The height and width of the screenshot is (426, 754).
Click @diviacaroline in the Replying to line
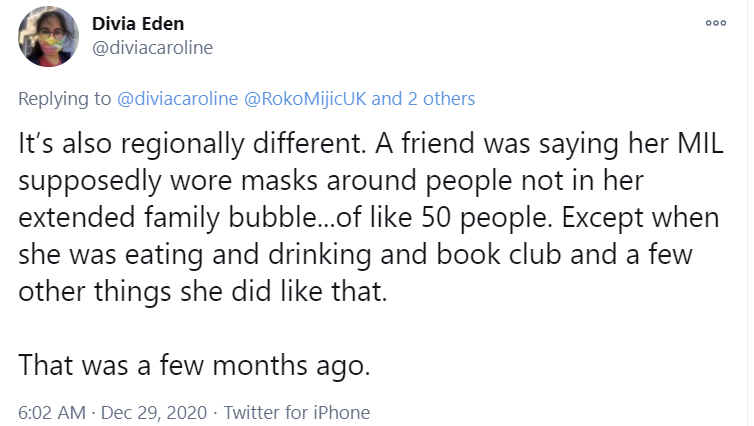pyautogui.click(x=179, y=99)
